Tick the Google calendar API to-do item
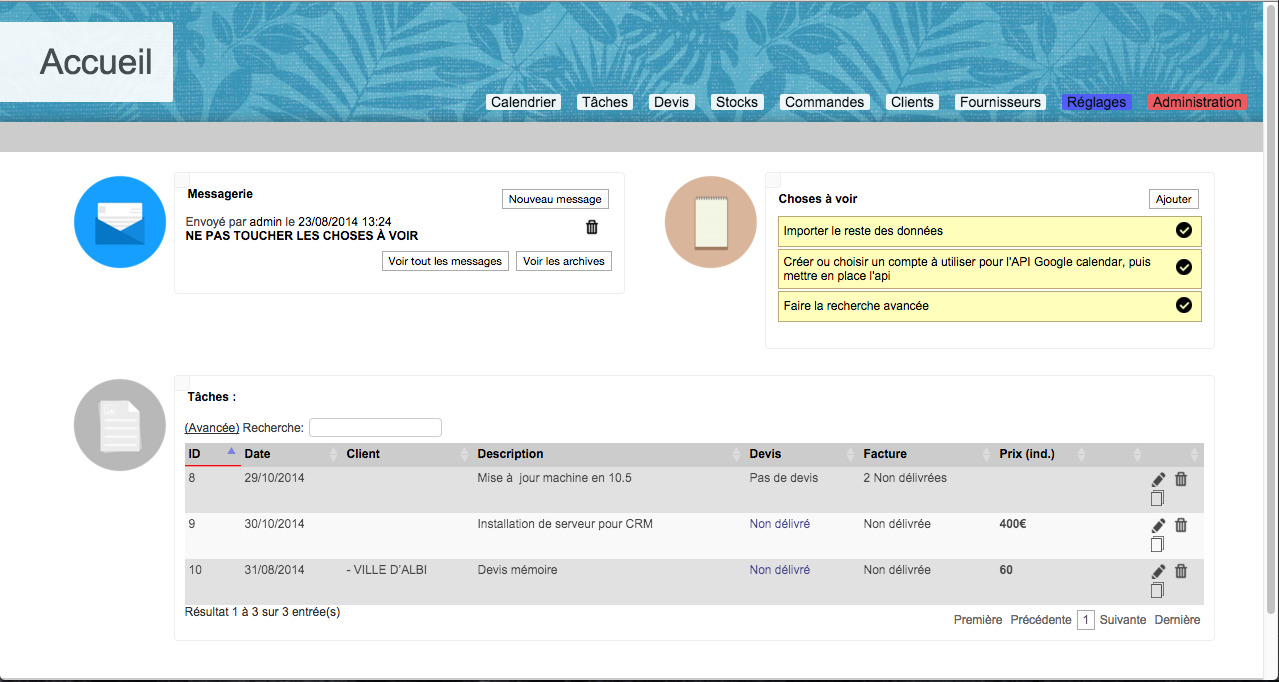The height and width of the screenshot is (682, 1279). pos(1184,268)
